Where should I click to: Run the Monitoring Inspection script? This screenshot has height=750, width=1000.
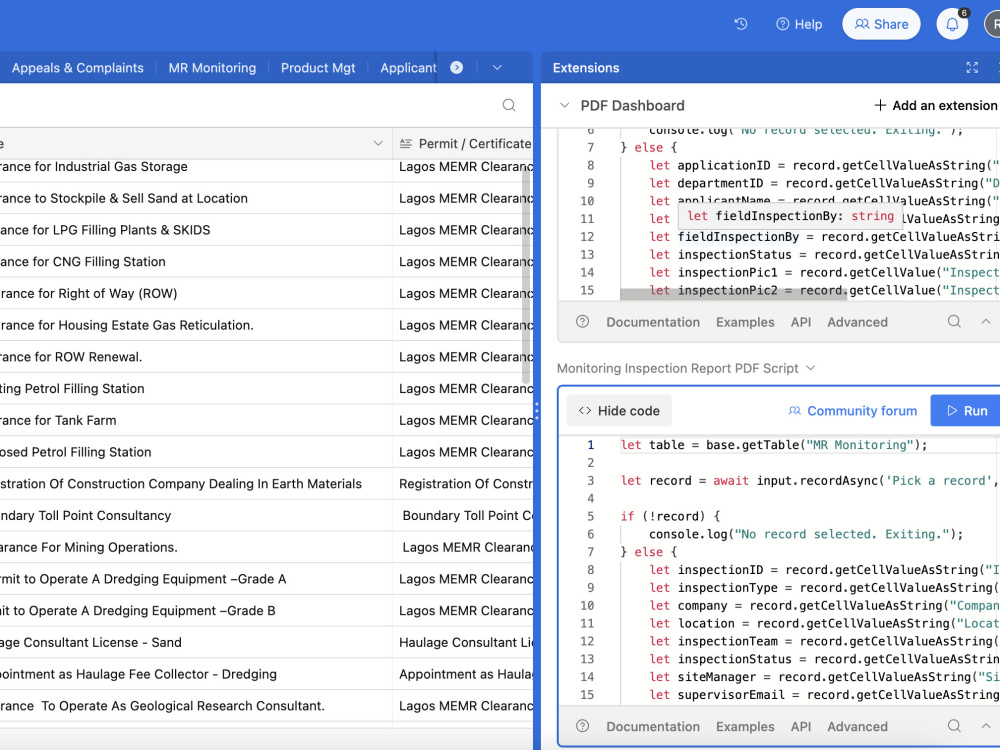(x=966, y=411)
